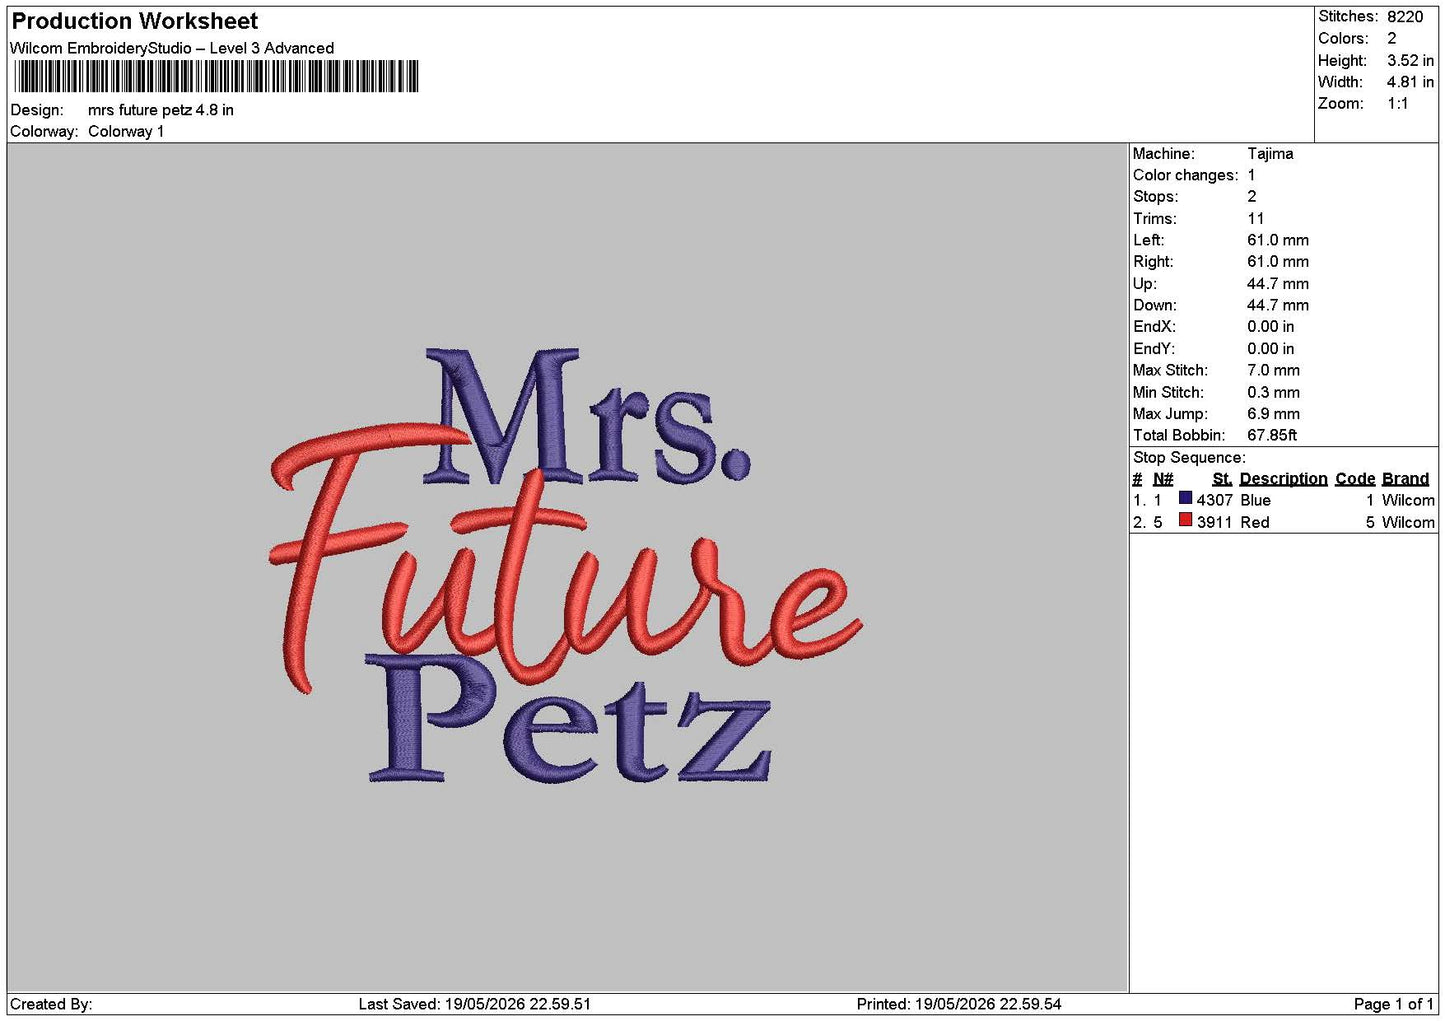
Task: Click the 'Blue' description in stop row 1
Action: pyautogui.click(x=1256, y=500)
